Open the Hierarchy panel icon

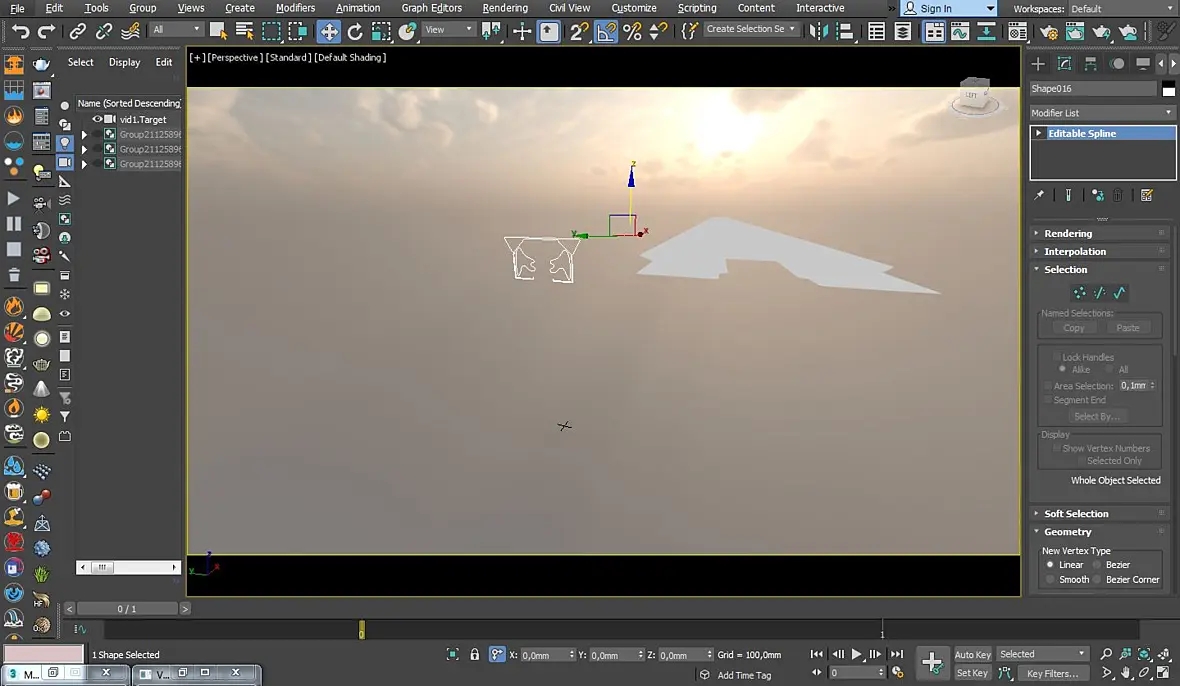coord(1090,64)
